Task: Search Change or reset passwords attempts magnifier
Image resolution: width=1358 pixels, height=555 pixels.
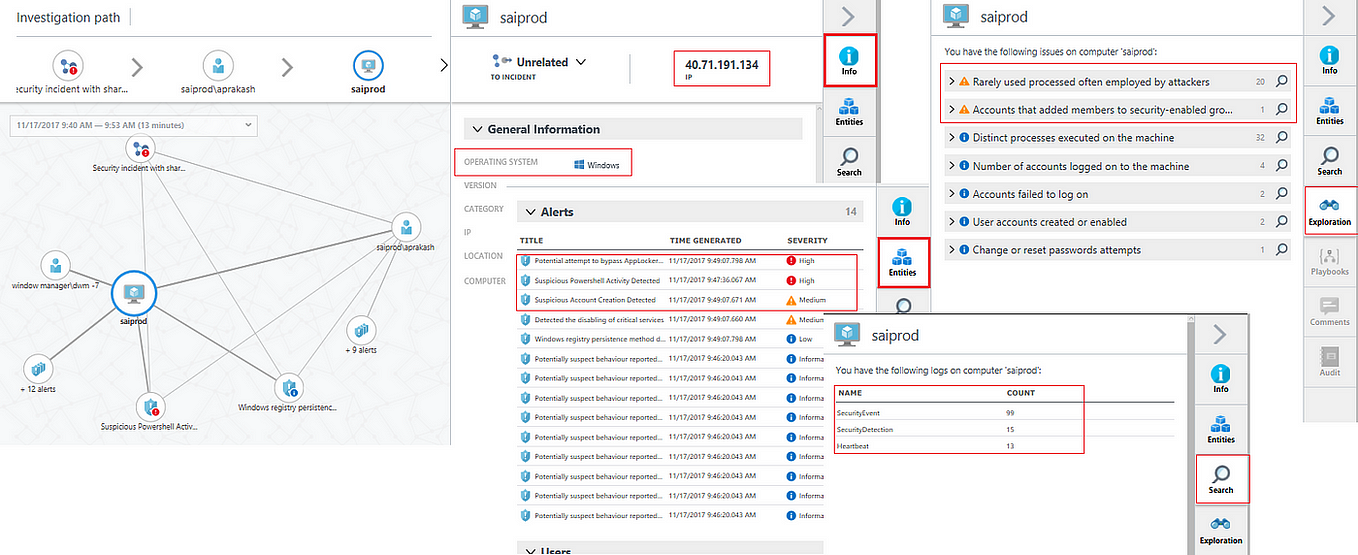Action: click(x=1281, y=249)
